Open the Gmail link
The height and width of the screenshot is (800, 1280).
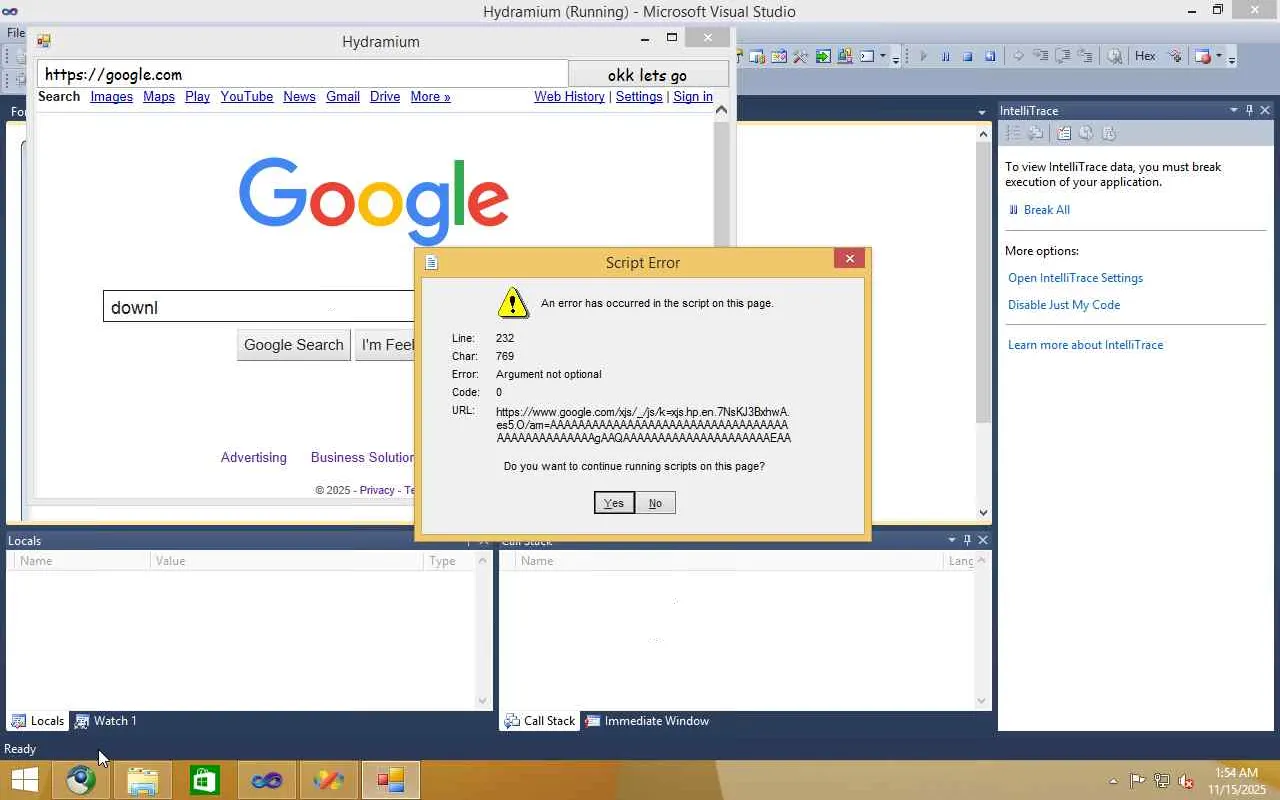point(343,97)
